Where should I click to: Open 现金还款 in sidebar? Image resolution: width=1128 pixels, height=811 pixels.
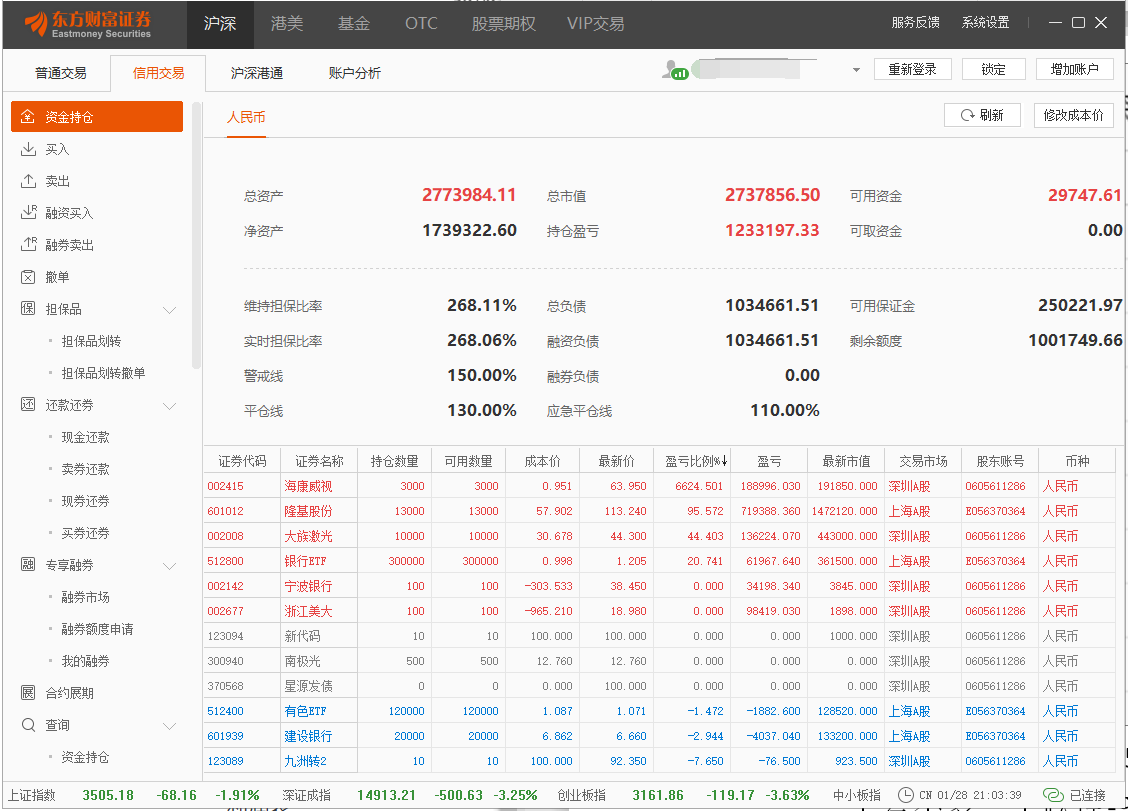(x=86, y=437)
